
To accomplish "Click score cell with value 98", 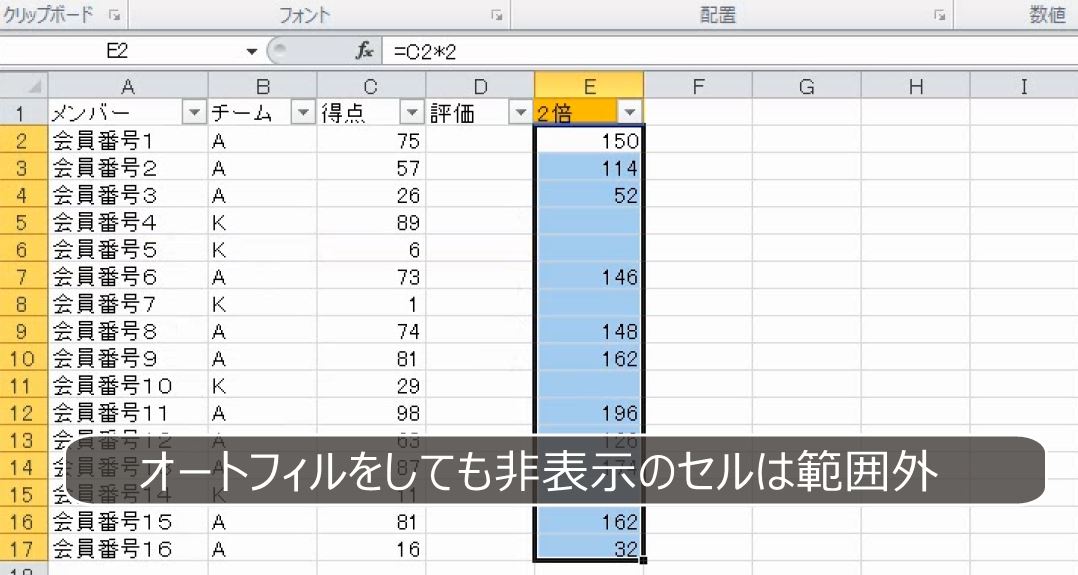I will 371,413.
